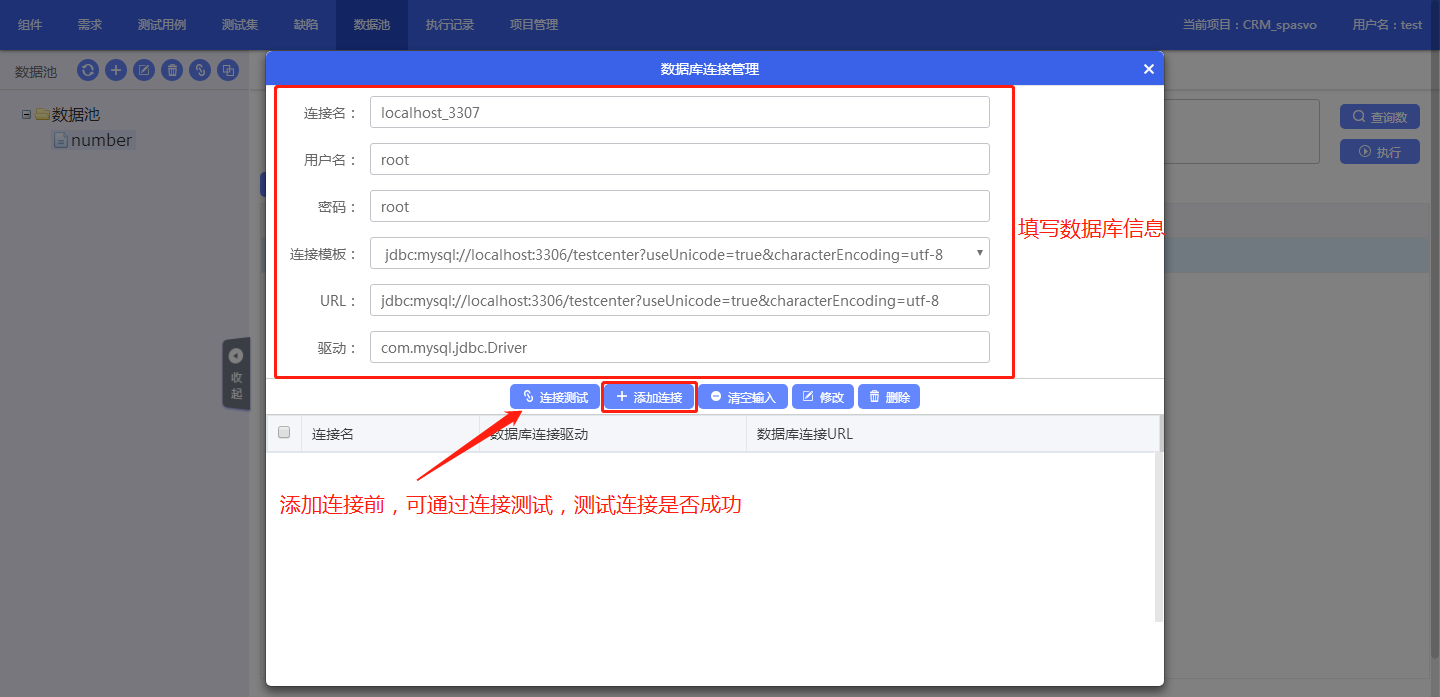This screenshot has width=1440, height=697.
Task: Open the 测试用例 tab
Action: (162, 25)
